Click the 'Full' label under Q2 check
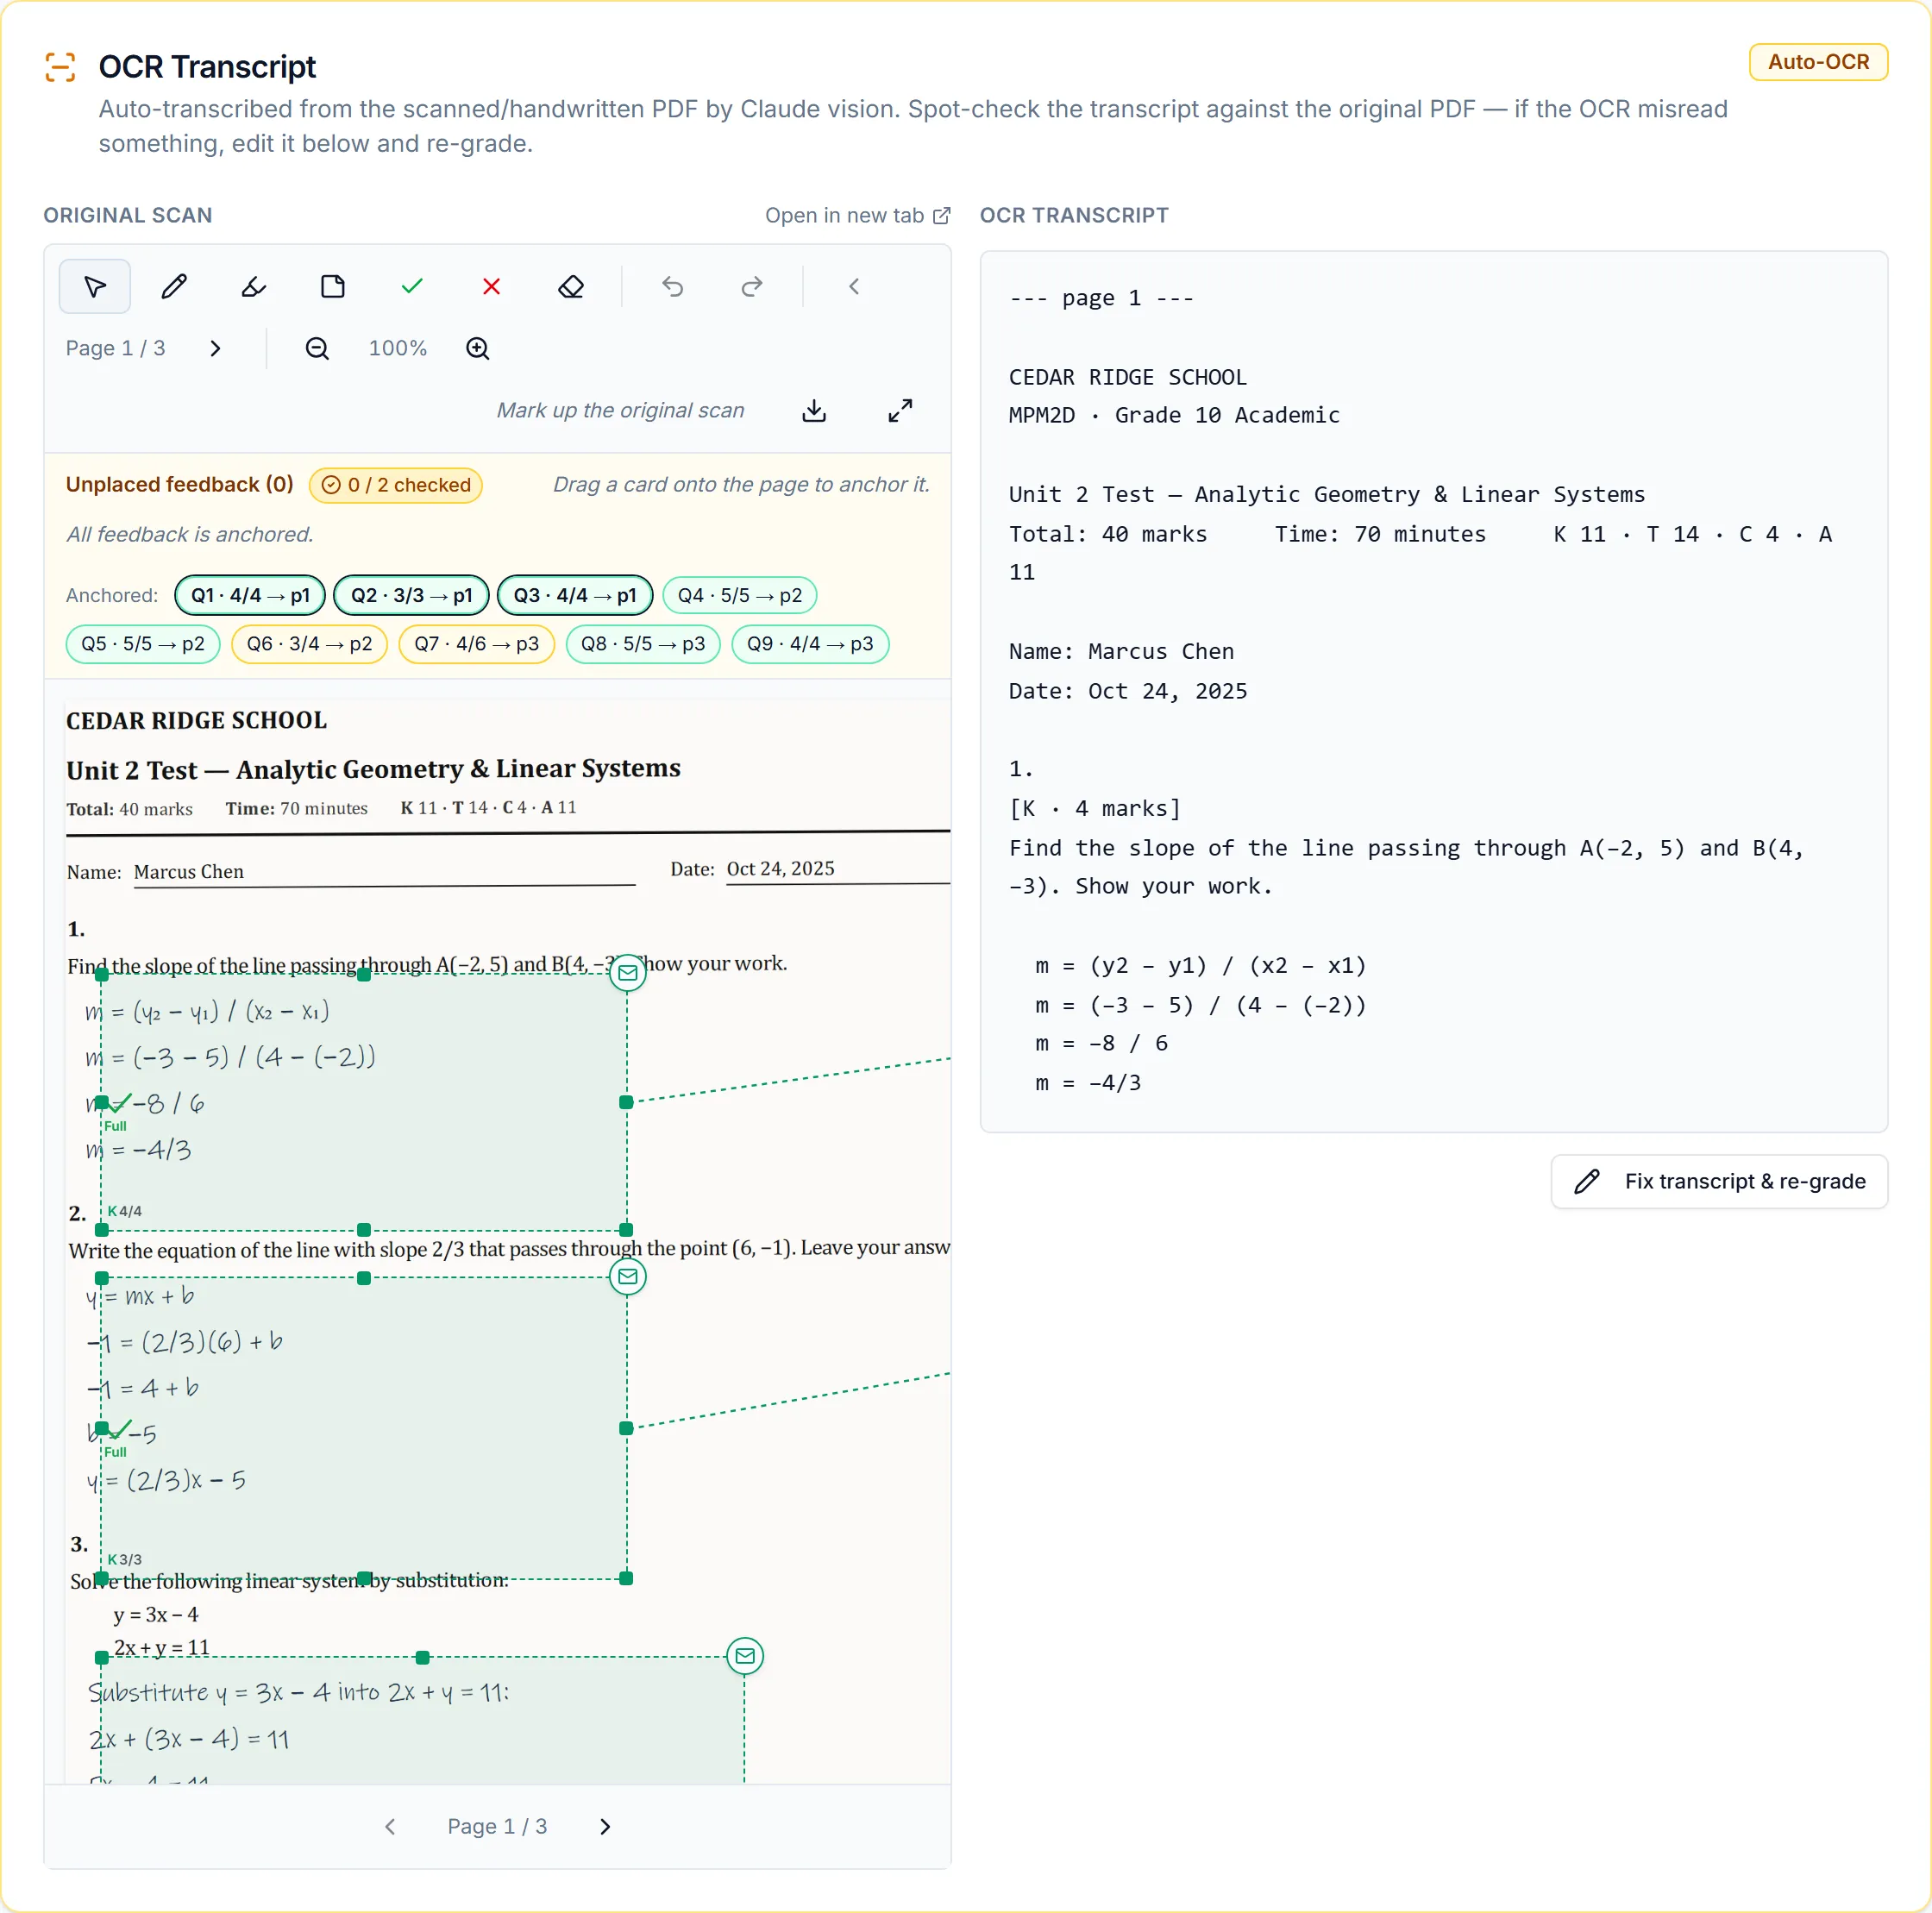 pos(116,1452)
